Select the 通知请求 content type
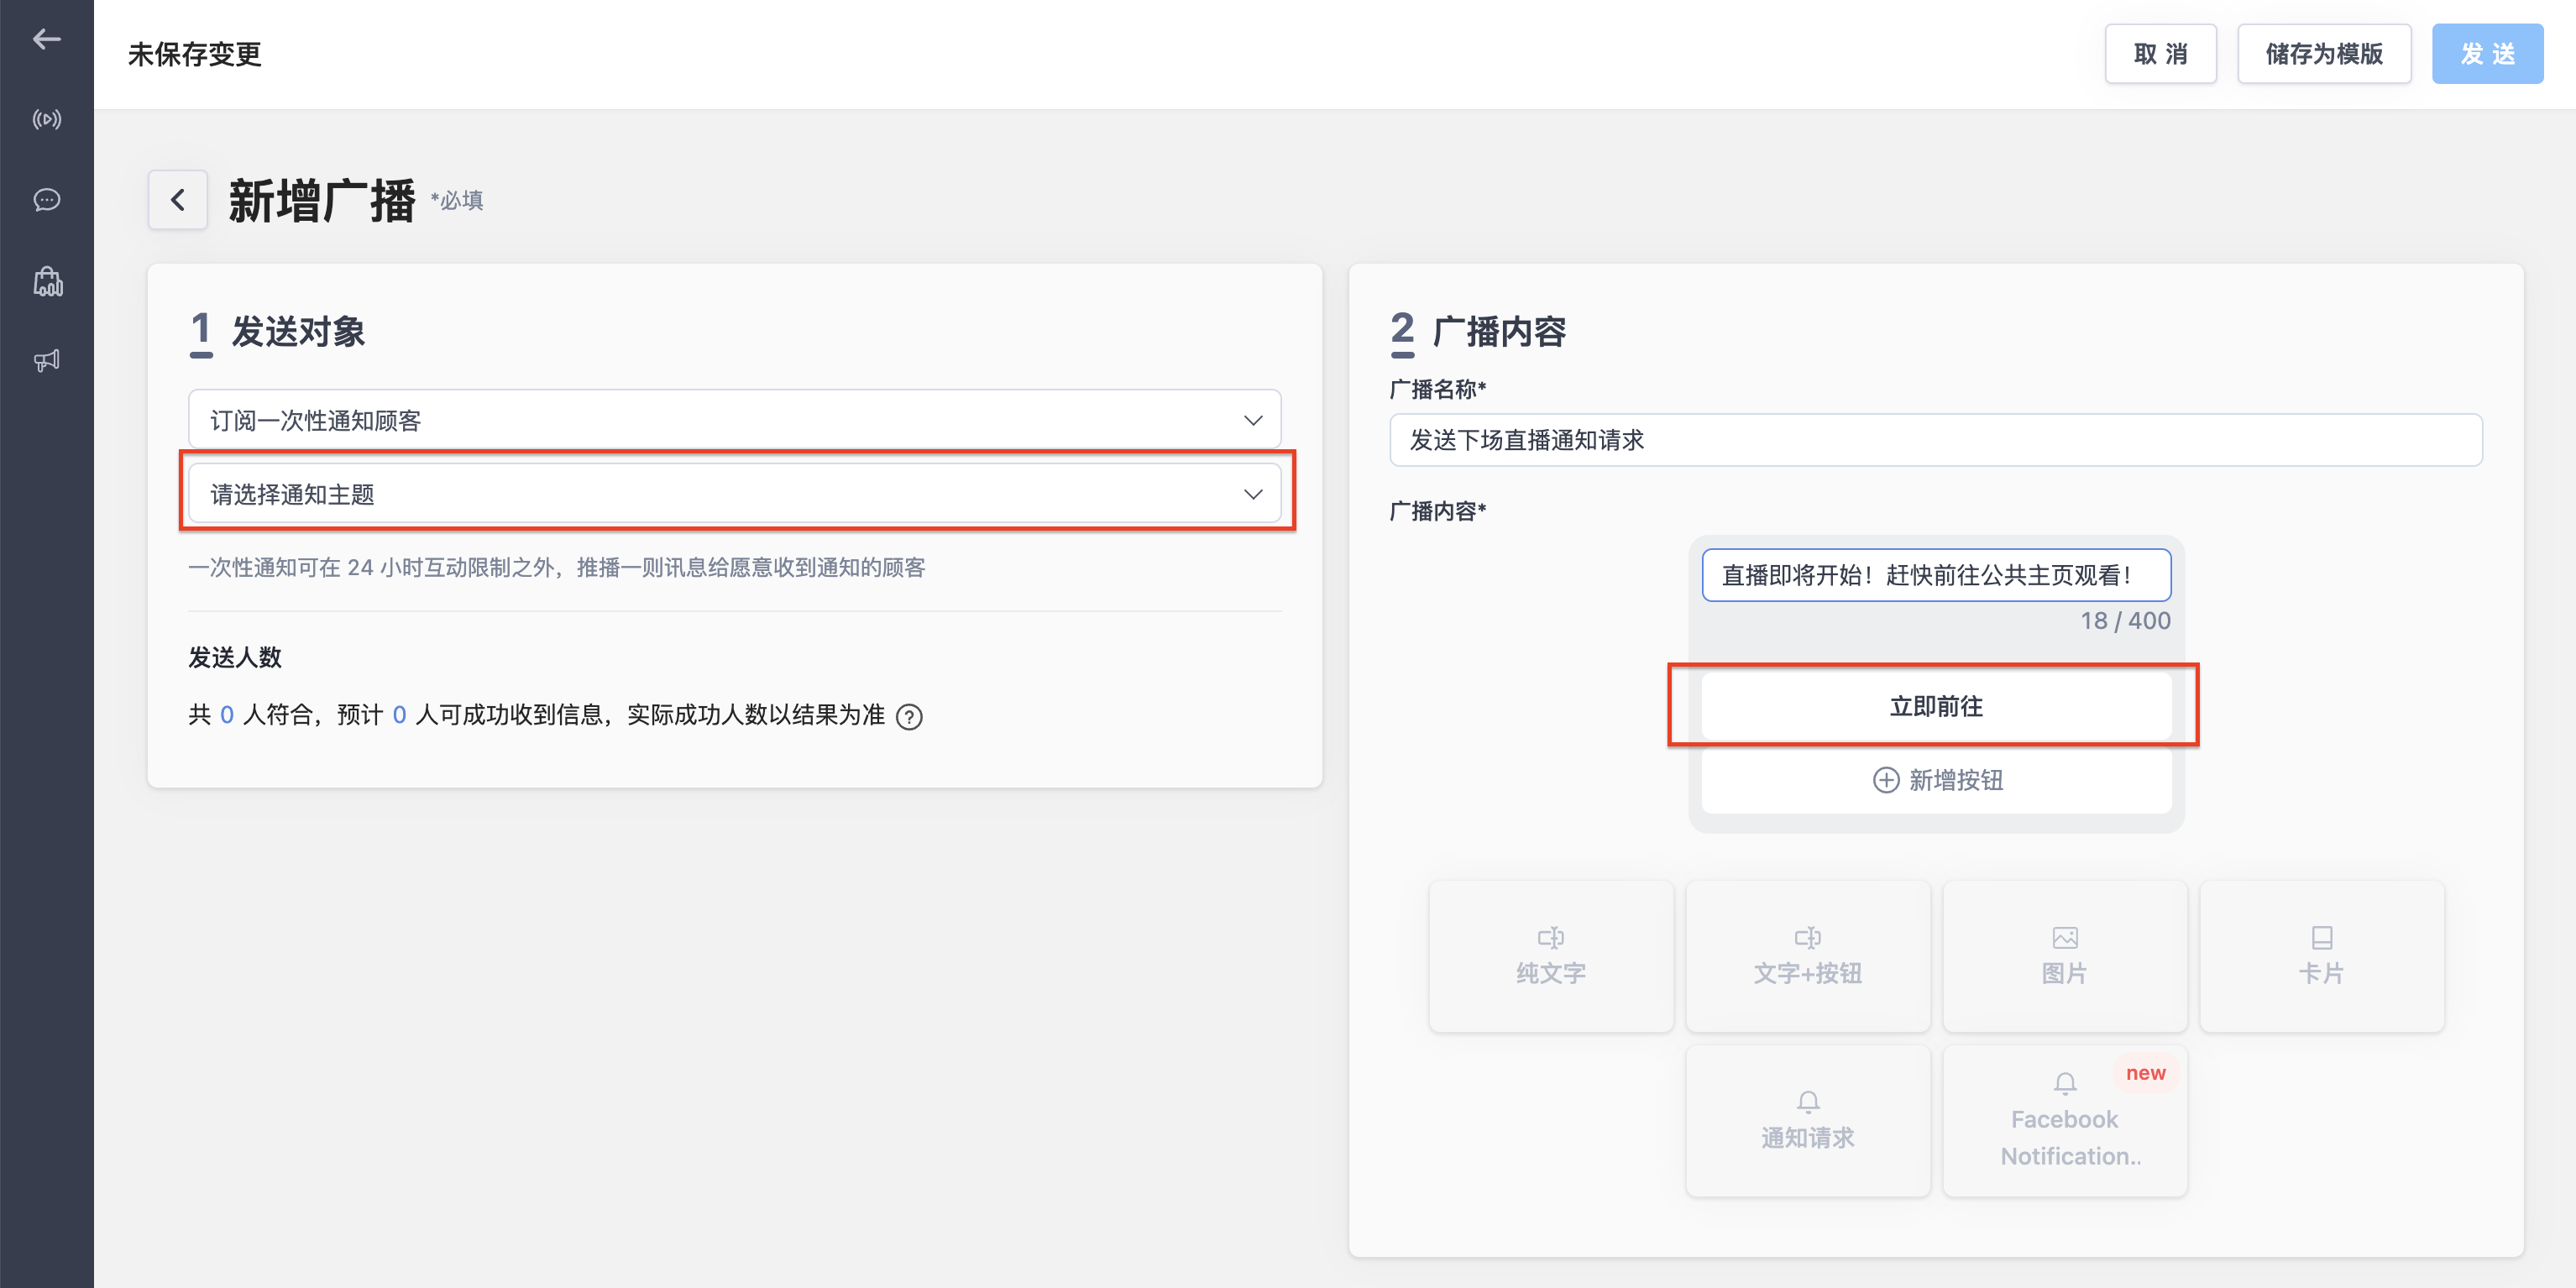The width and height of the screenshot is (2576, 1288). [1807, 1121]
